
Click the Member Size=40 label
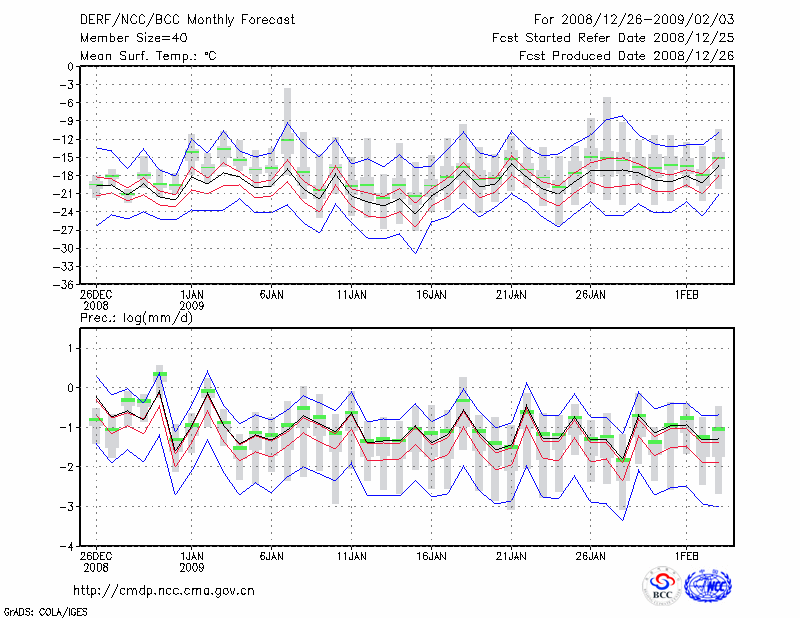pos(126,37)
